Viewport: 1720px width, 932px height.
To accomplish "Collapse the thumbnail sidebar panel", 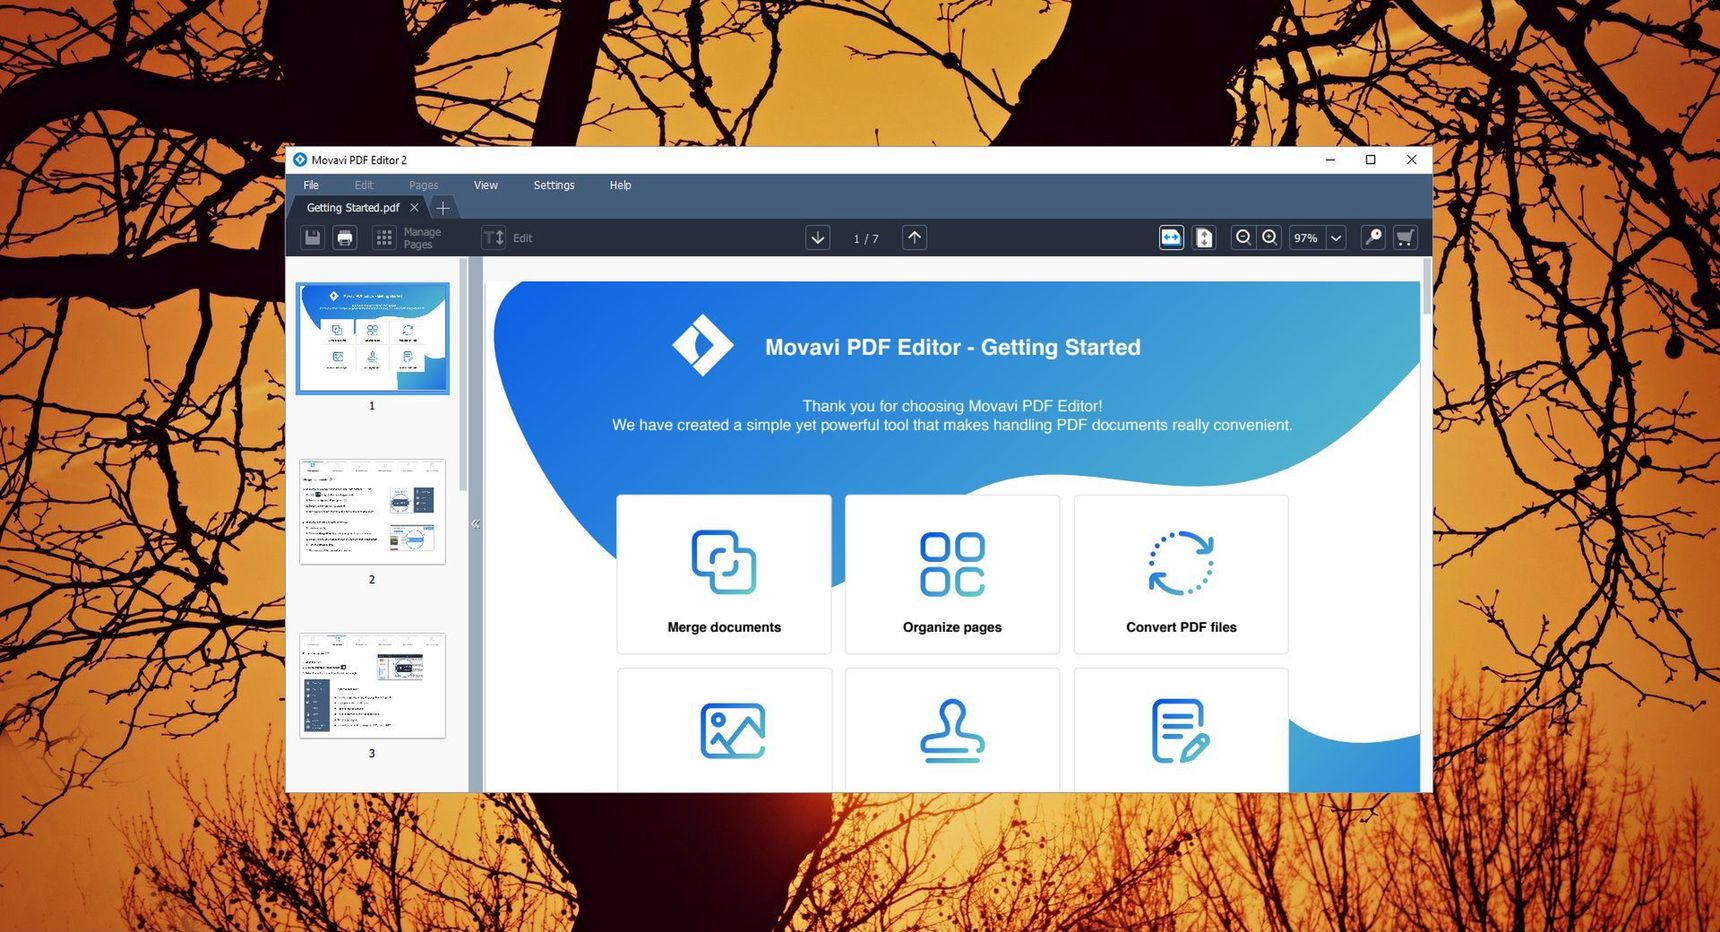I will [475, 524].
